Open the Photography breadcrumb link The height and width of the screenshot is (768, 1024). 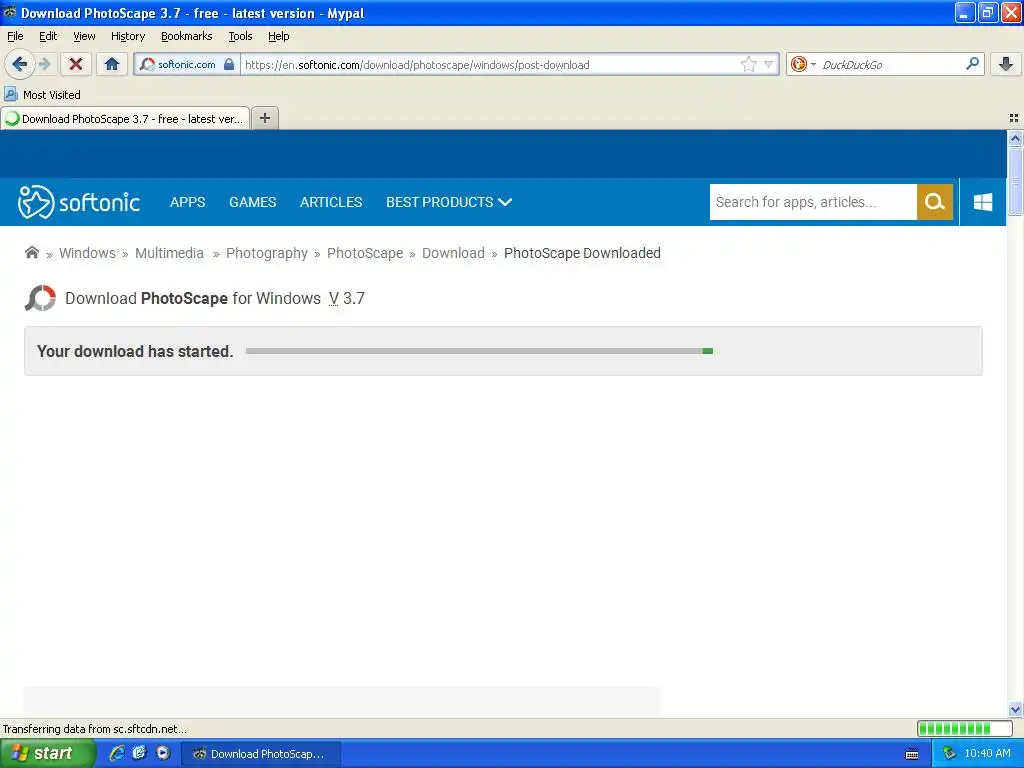click(266, 253)
